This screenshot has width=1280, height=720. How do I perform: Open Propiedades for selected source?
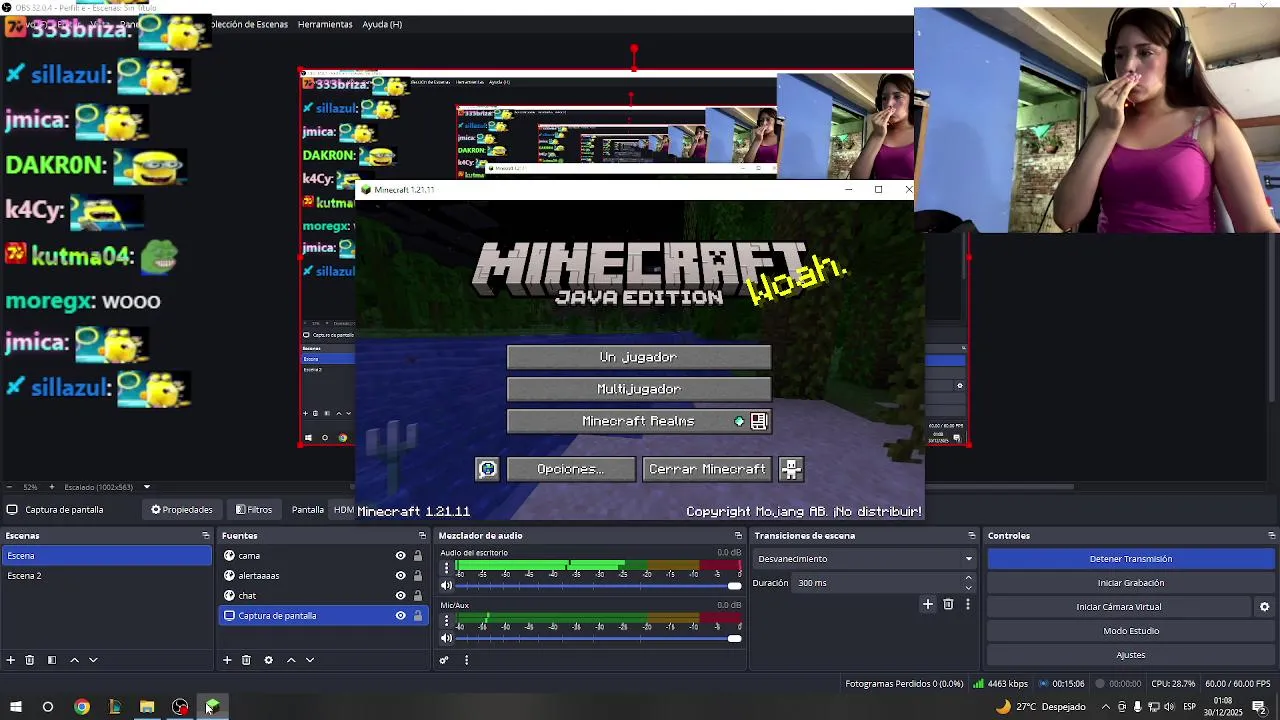coord(182,510)
